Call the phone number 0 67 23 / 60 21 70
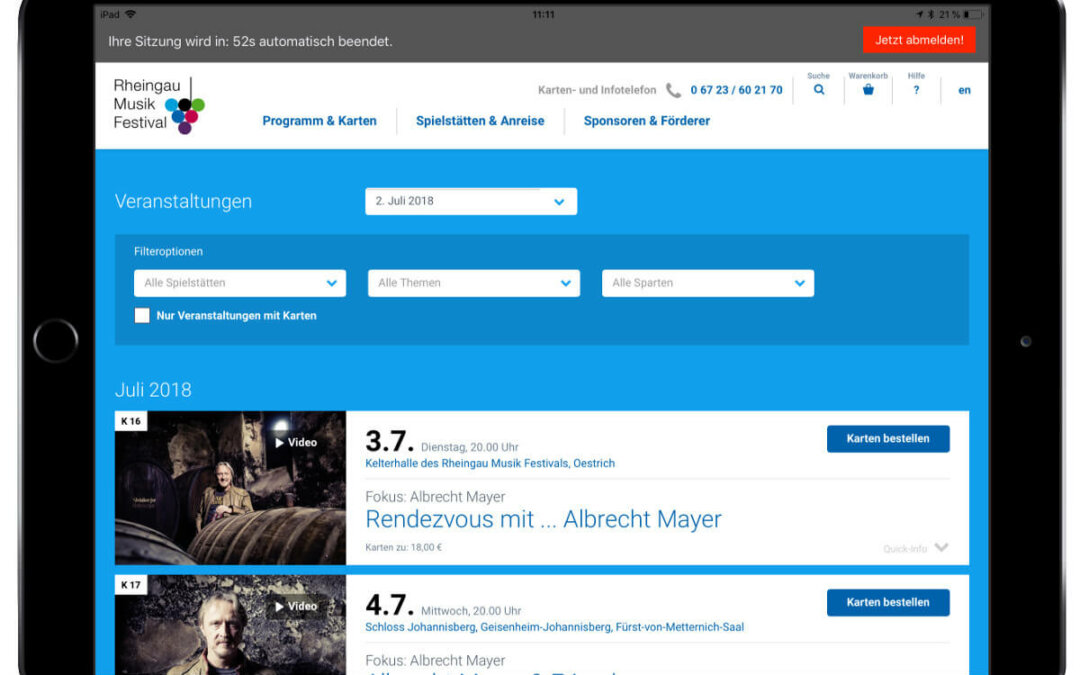The image size is (1080, 675). tap(736, 90)
